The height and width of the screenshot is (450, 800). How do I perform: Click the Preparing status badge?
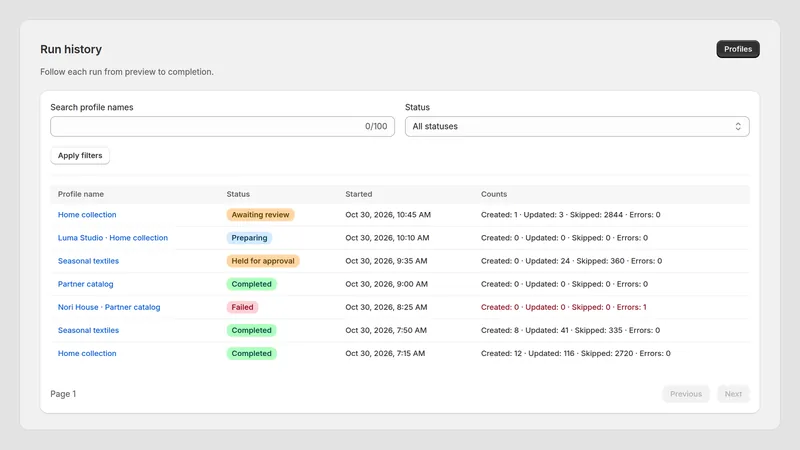point(249,238)
